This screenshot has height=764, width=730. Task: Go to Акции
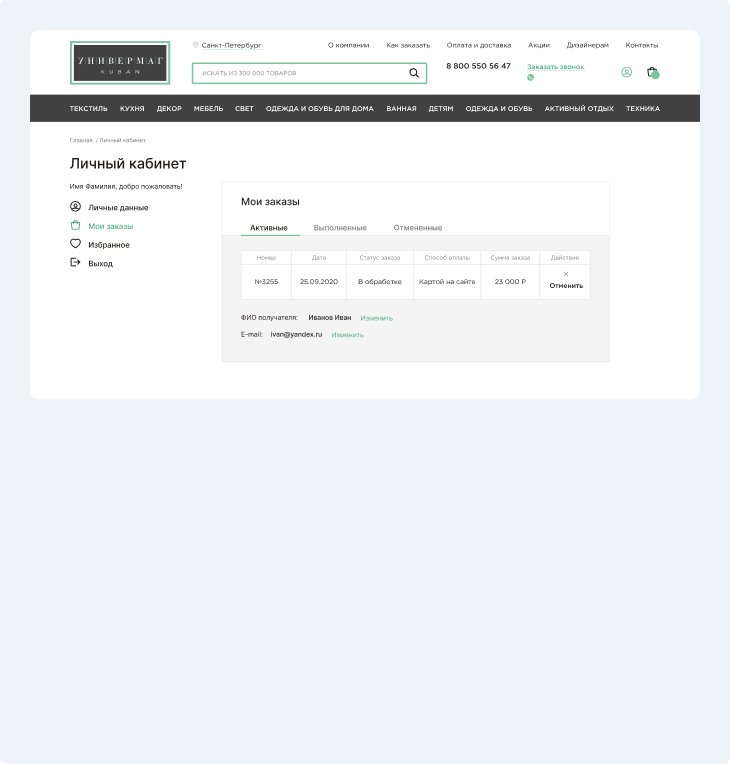(x=539, y=45)
